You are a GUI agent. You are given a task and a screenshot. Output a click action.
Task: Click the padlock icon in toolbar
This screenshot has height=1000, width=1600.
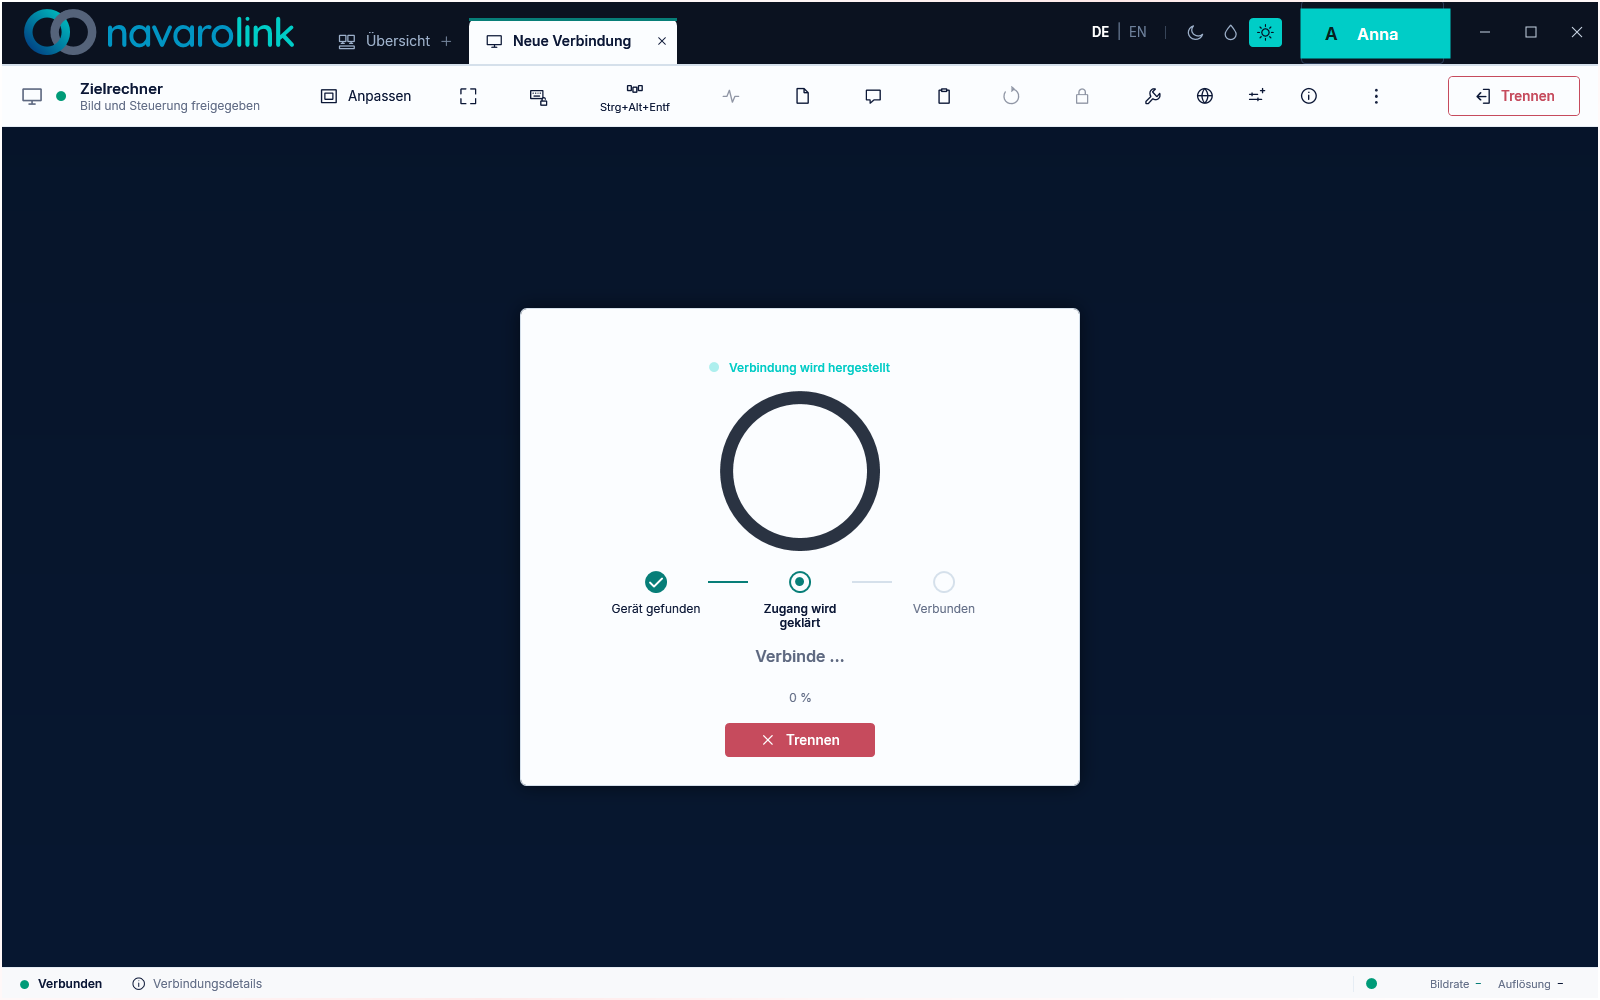tap(1082, 96)
